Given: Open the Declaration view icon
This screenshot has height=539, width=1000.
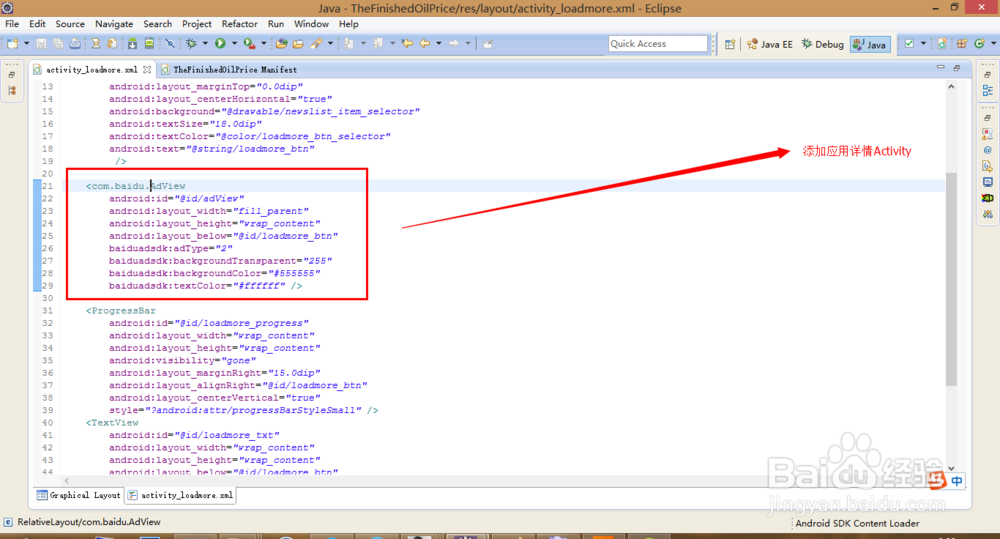Looking at the screenshot, I should pyautogui.click(x=987, y=166).
